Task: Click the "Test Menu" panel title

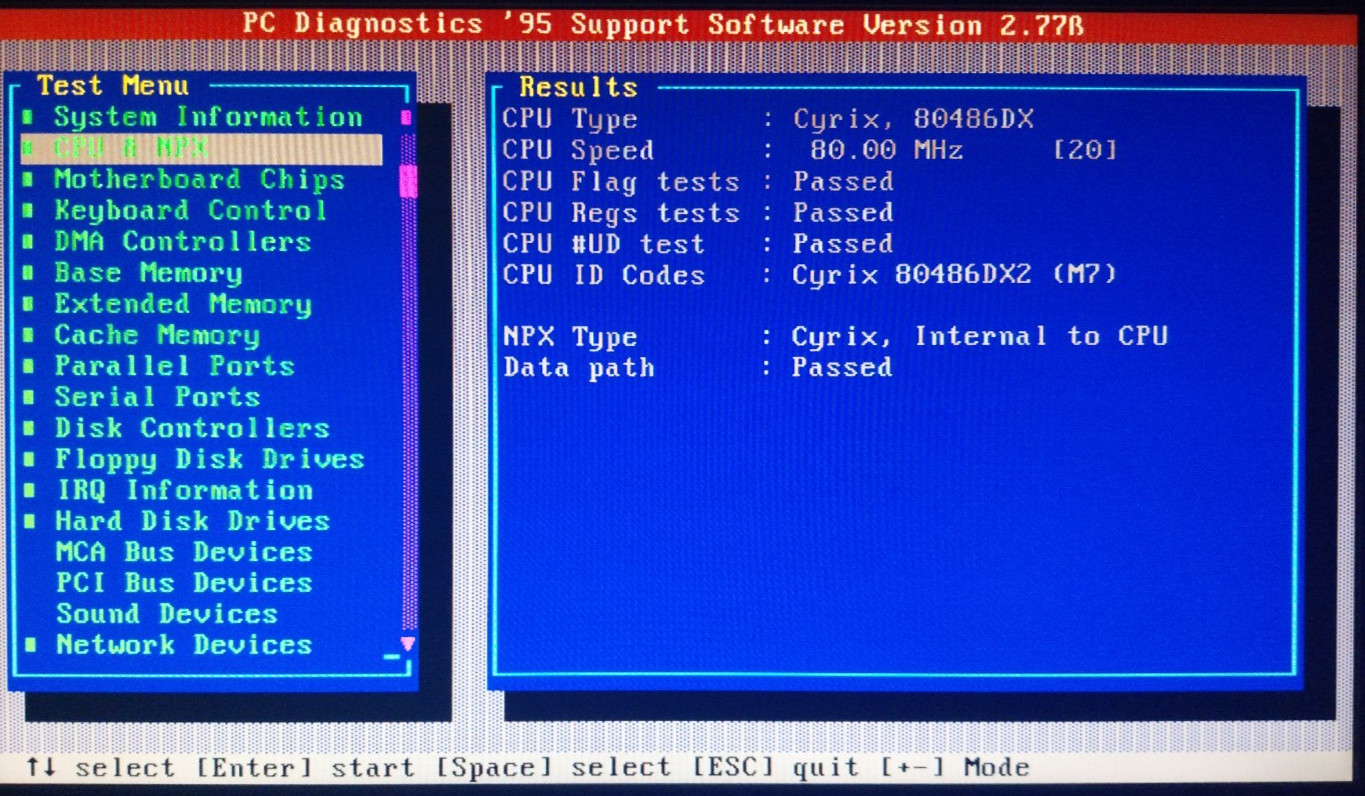Action: 113,86
